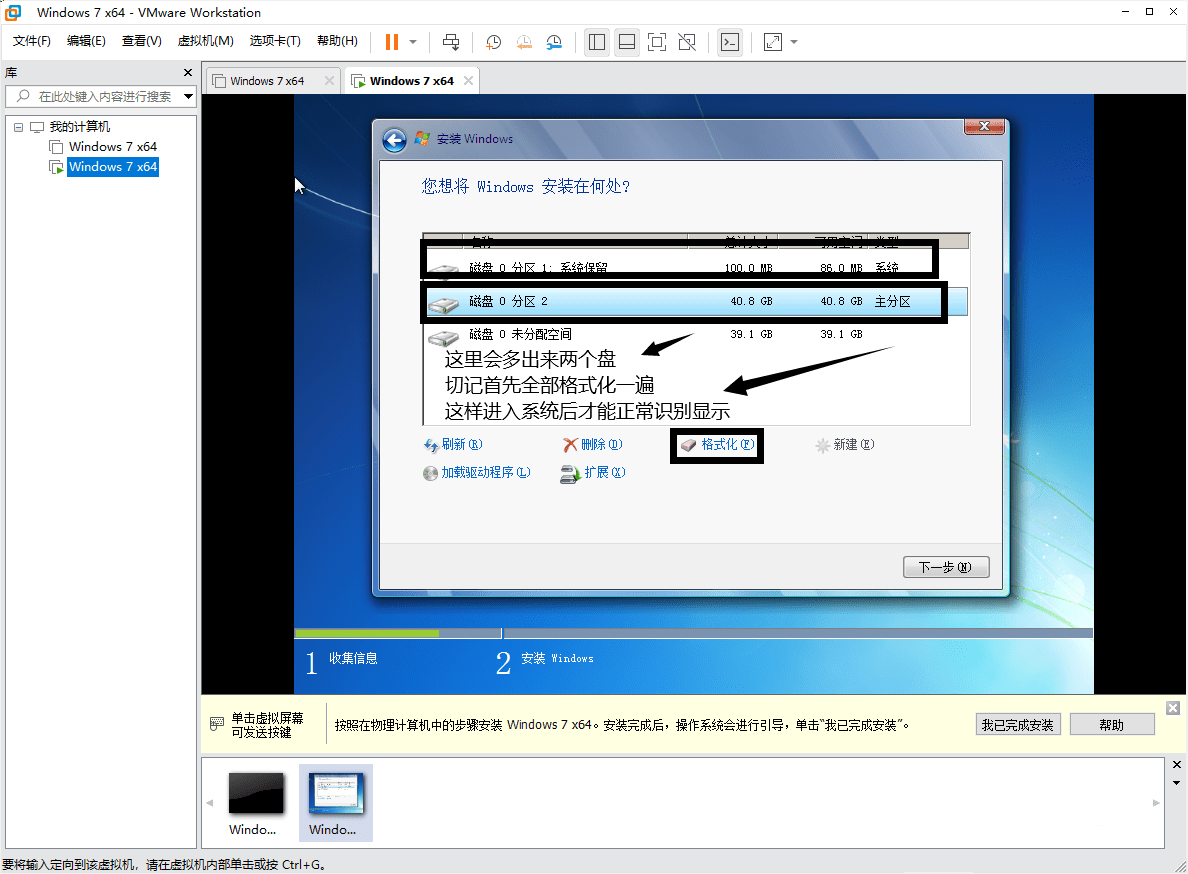Click the VMware Workstation title bar icon
This screenshot has width=1188, height=874.
pyautogui.click(x=13, y=12)
